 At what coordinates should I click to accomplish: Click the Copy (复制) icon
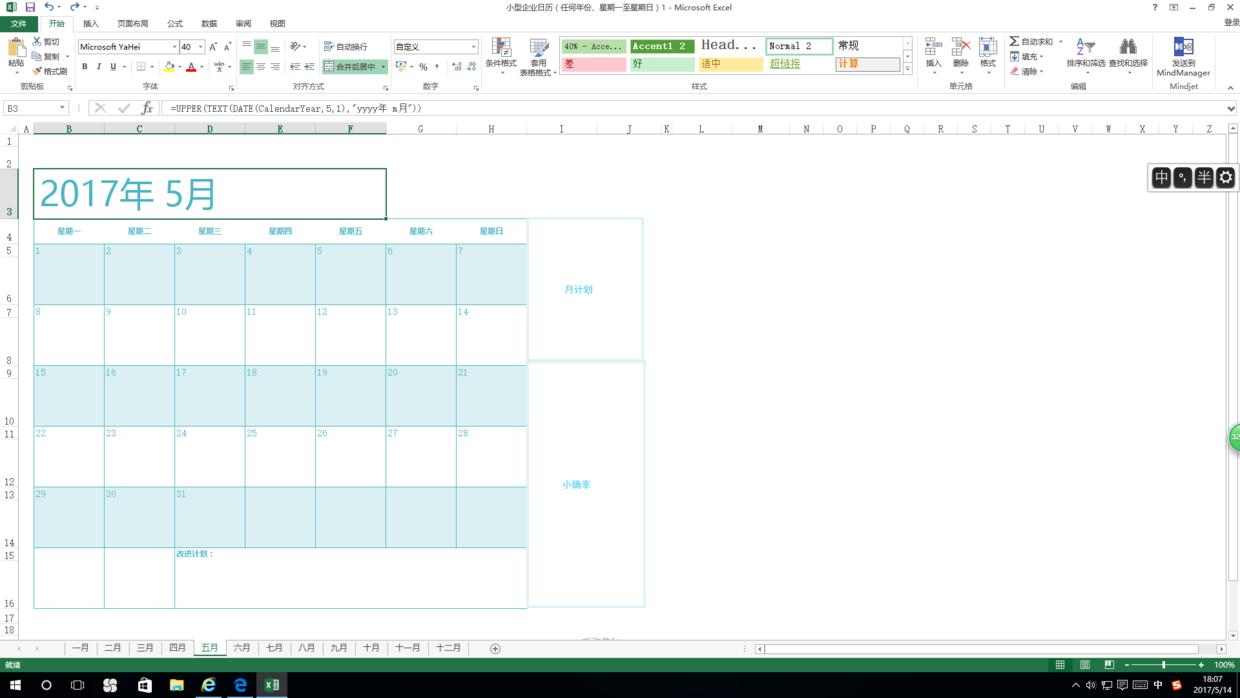click(37, 57)
